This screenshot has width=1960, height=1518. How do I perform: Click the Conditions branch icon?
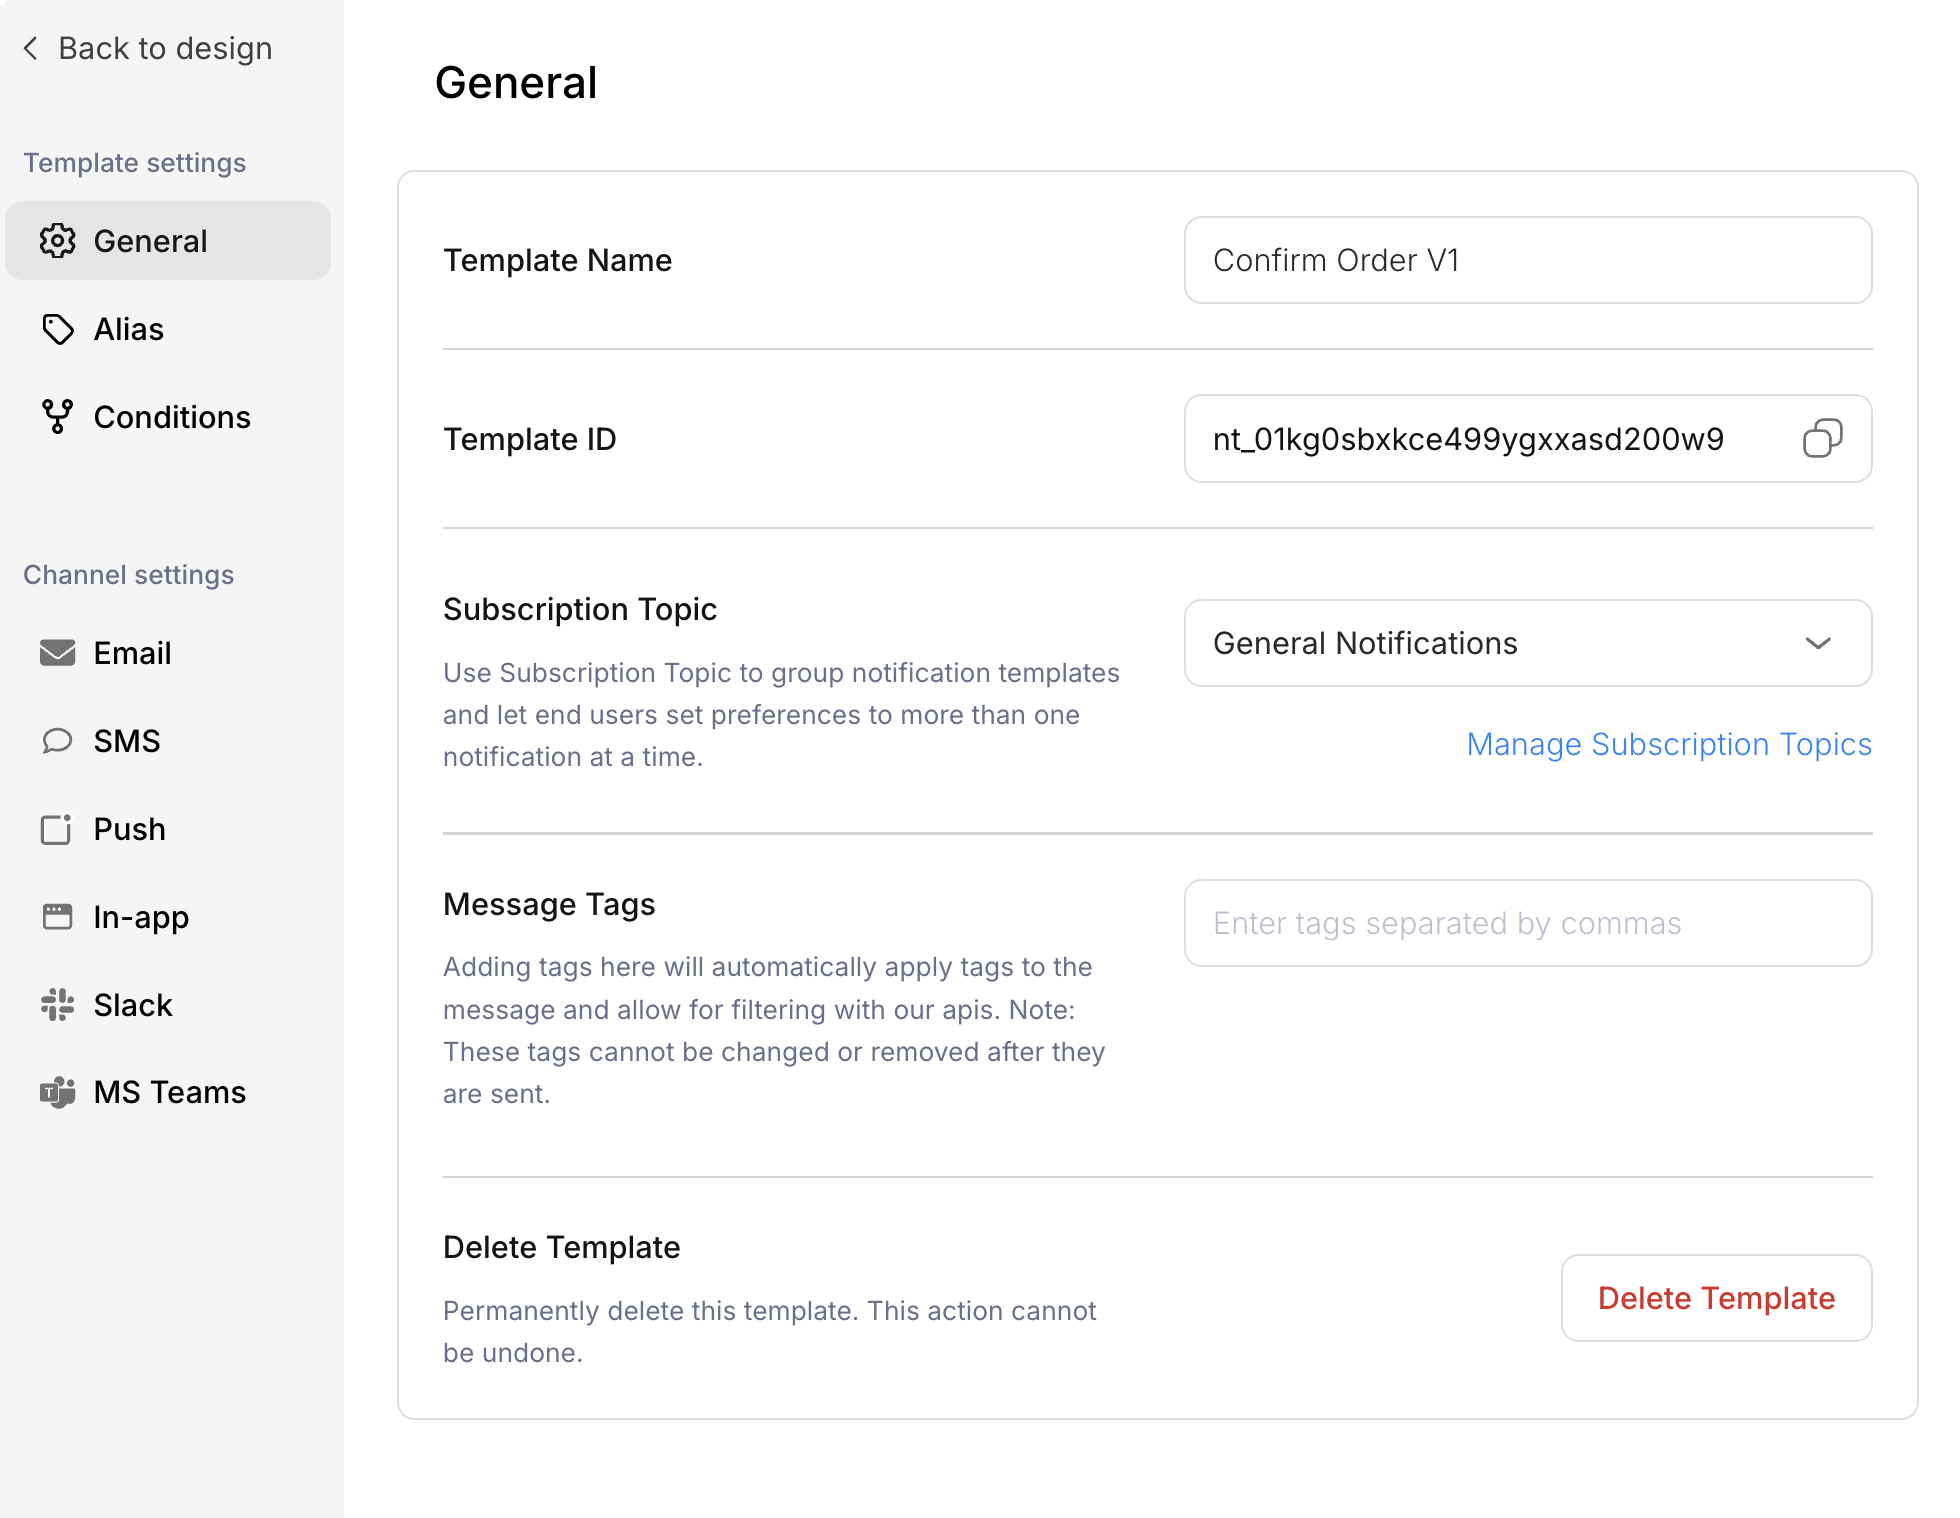click(x=57, y=417)
